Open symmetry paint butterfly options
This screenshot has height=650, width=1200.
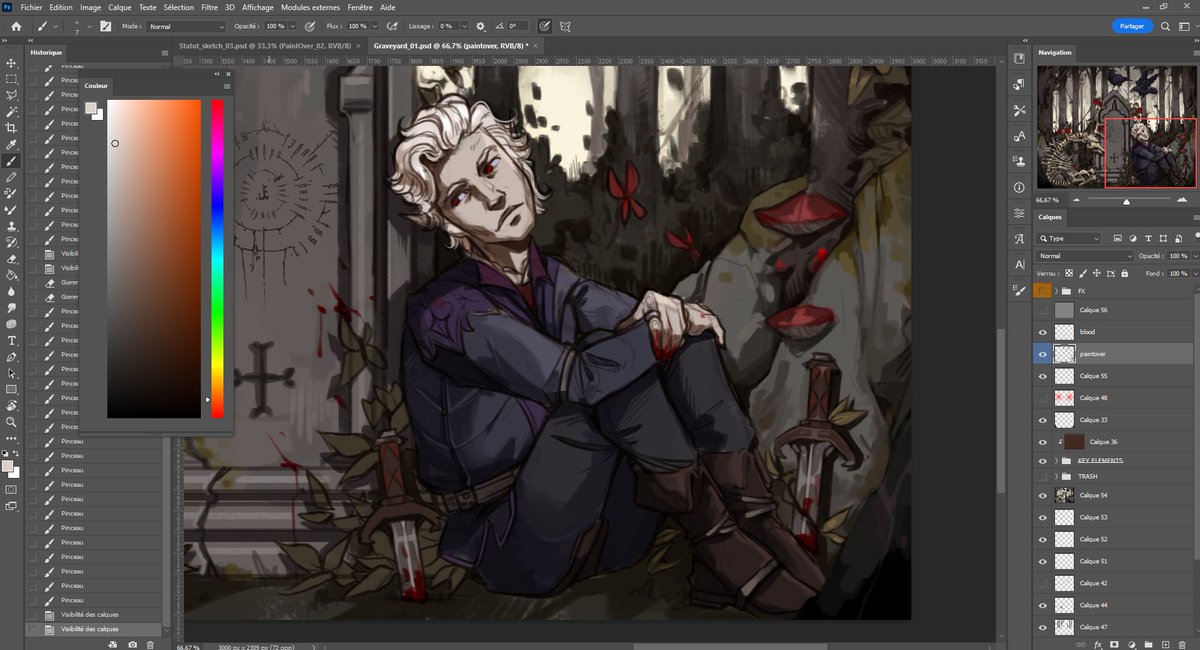pos(565,26)
